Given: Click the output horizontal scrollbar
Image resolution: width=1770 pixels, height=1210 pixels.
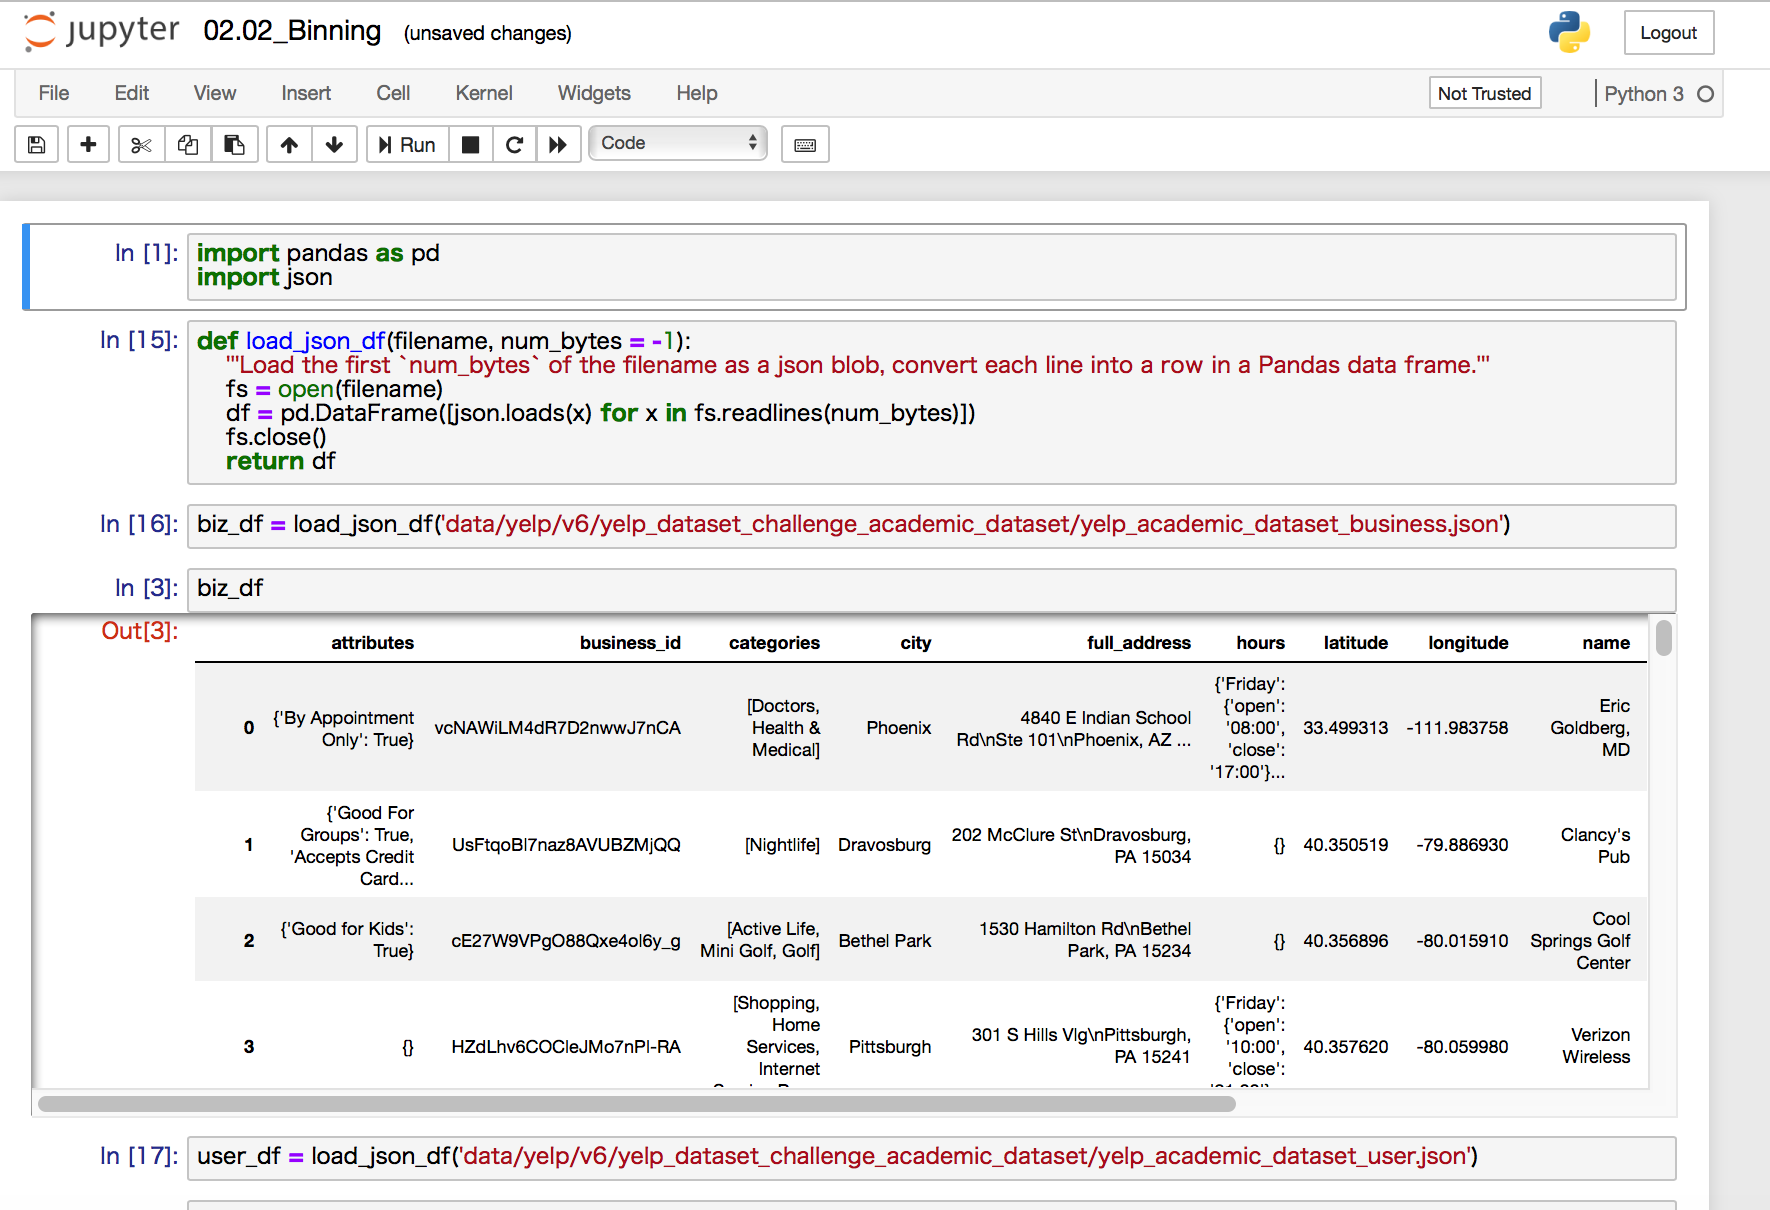Looking at the screenshot, I should (637, 1104).
